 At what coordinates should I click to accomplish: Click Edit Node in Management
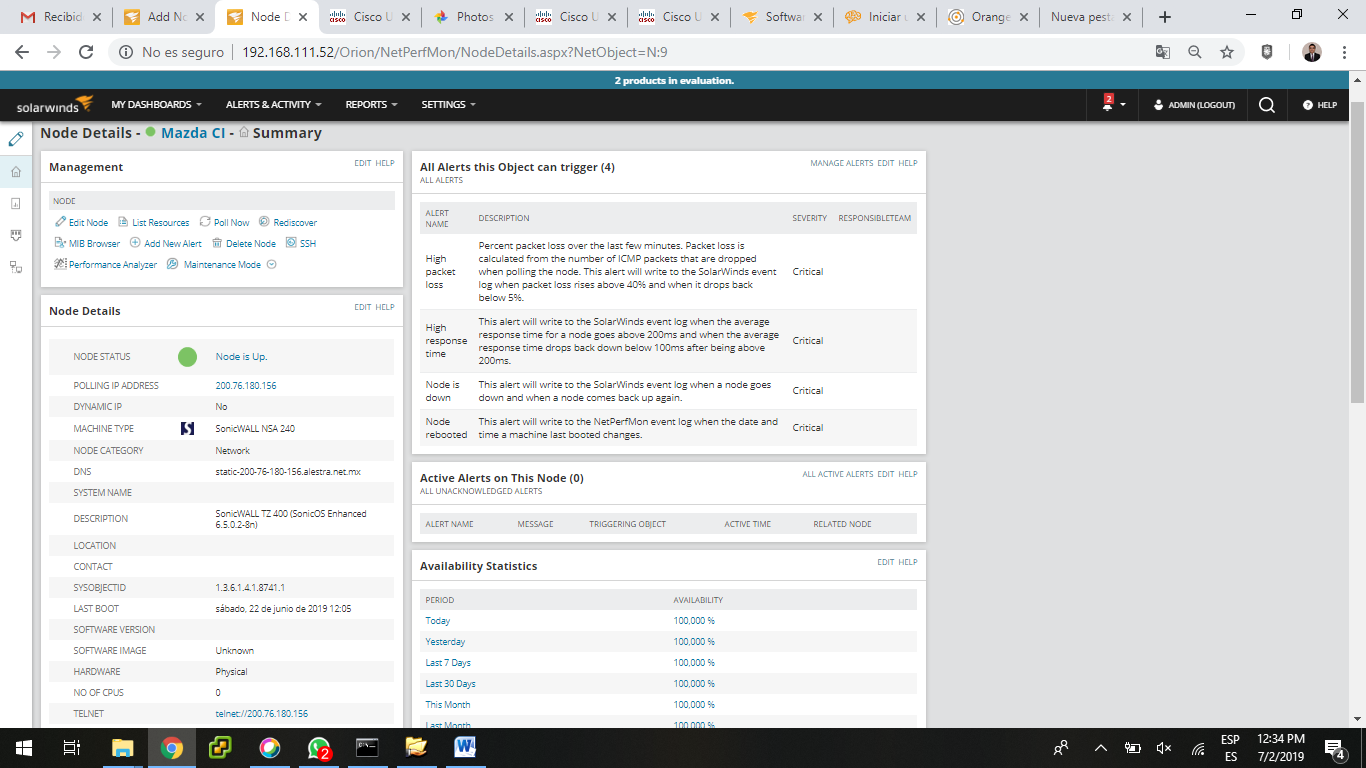82,222
